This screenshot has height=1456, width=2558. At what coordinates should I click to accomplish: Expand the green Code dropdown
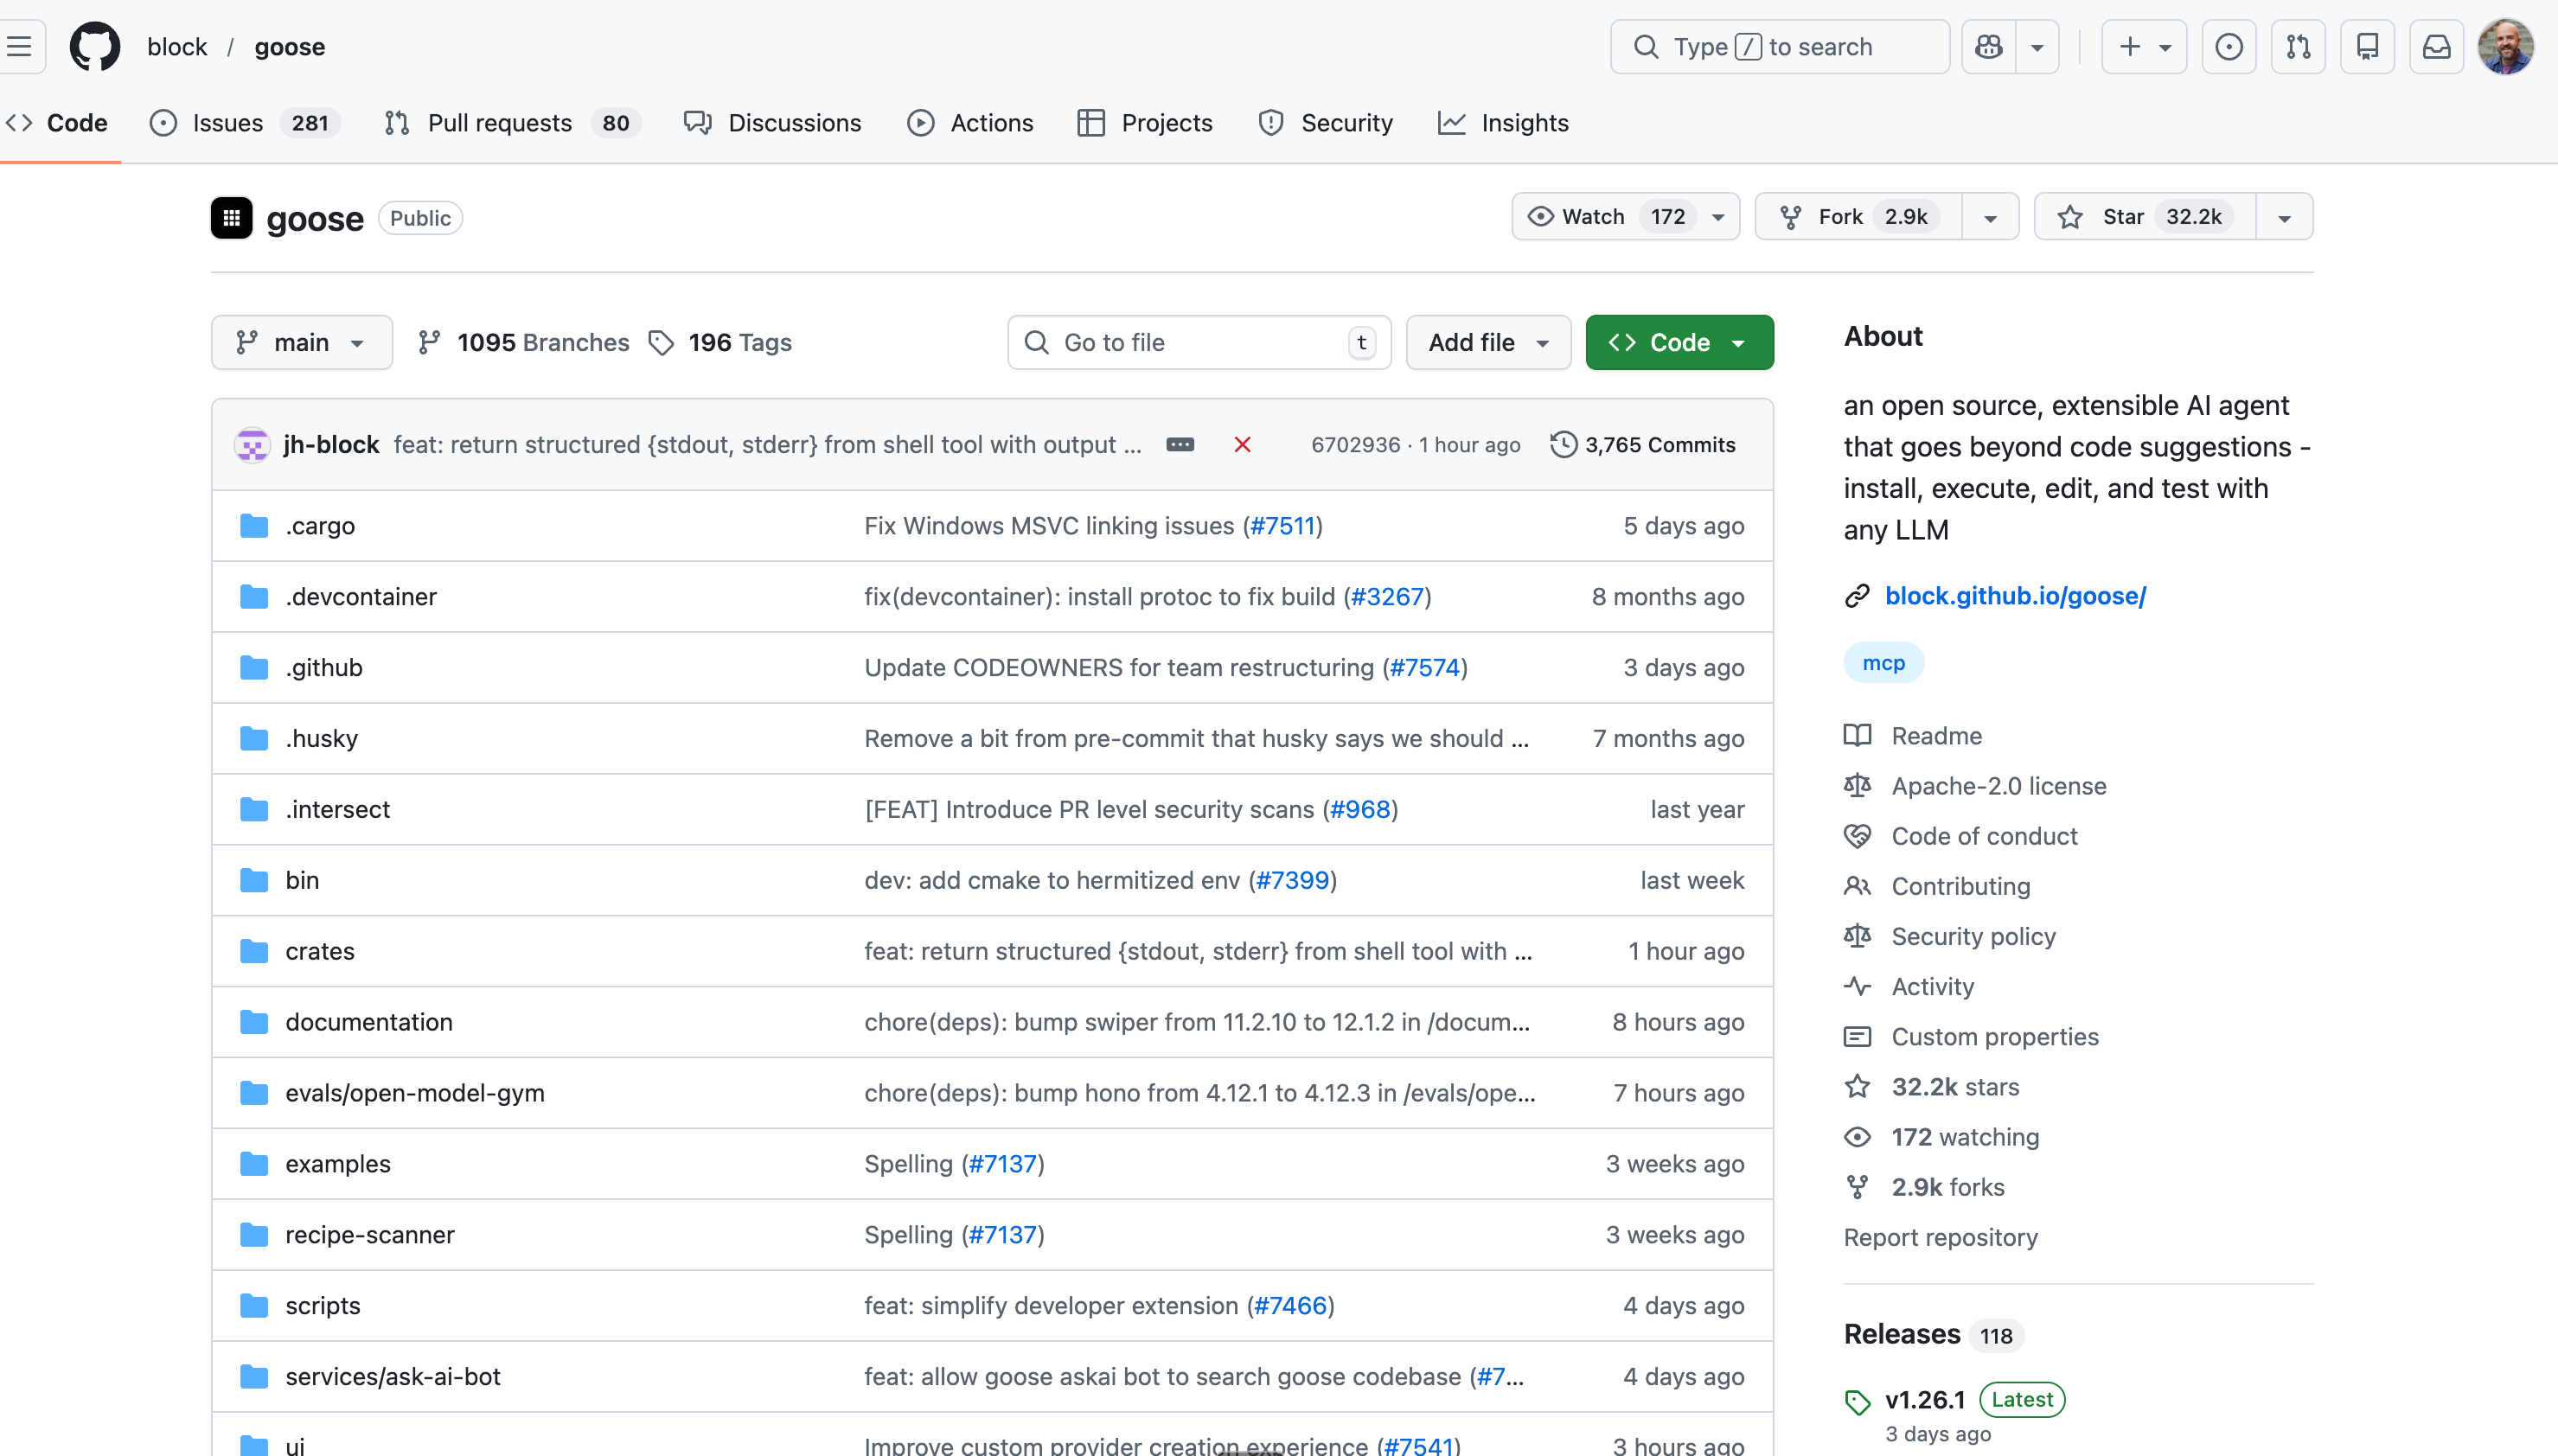point(1679,343)
